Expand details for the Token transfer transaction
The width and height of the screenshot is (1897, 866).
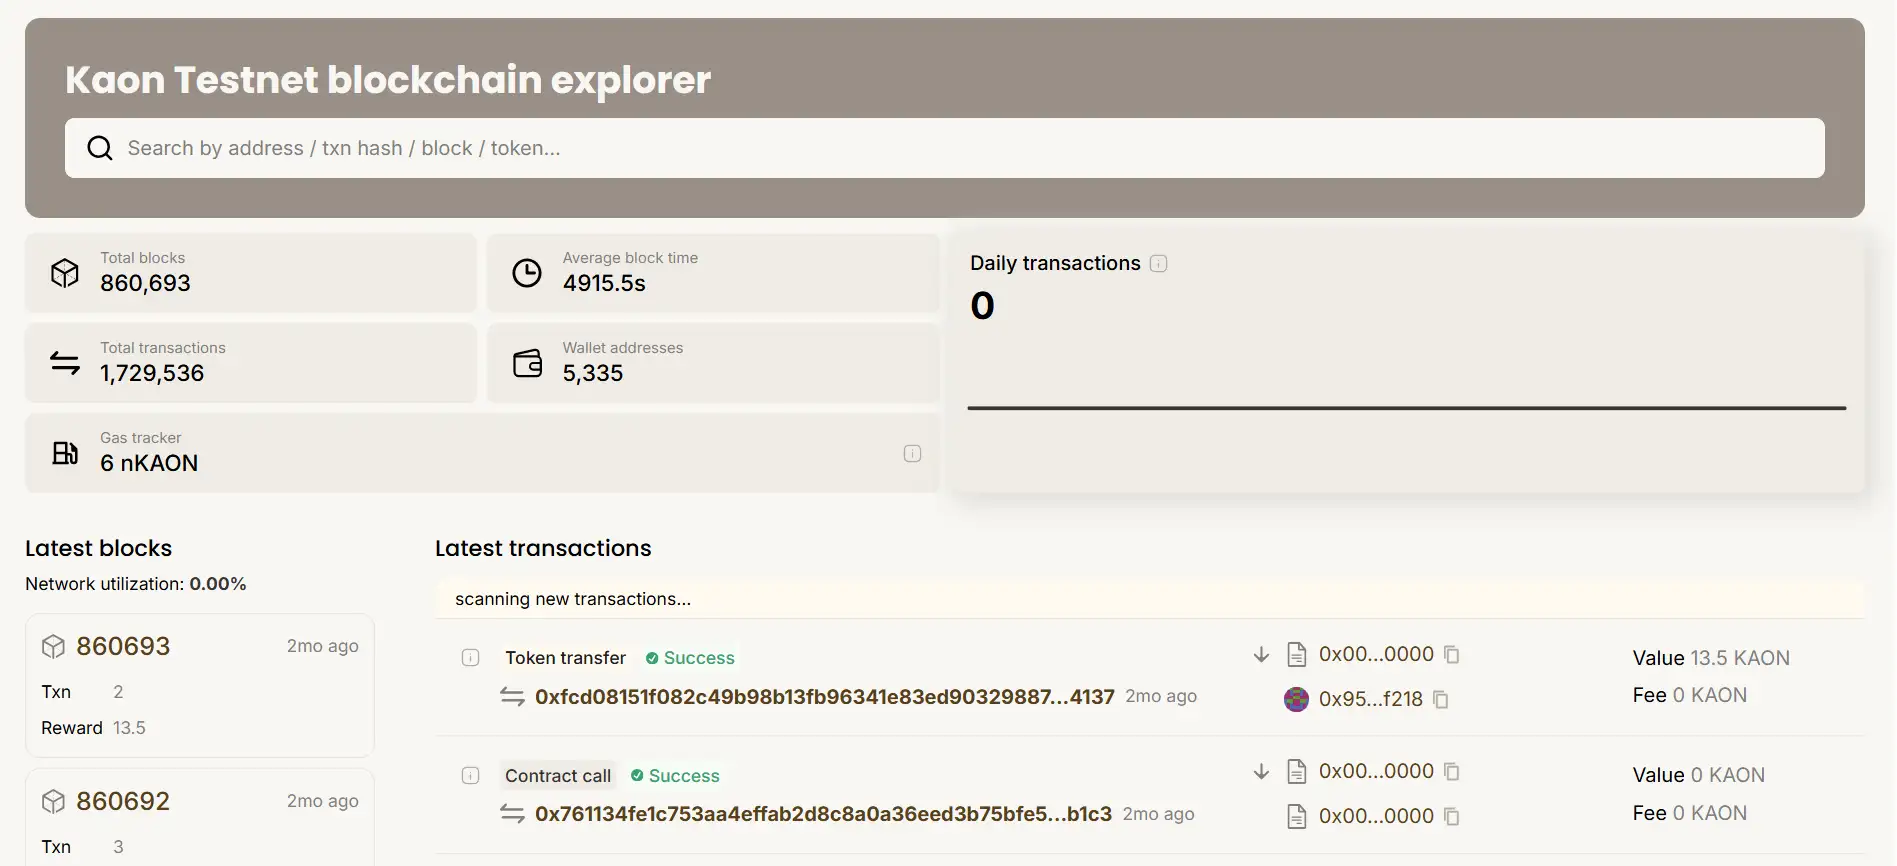pyautogui.click(x=470, y=658)
